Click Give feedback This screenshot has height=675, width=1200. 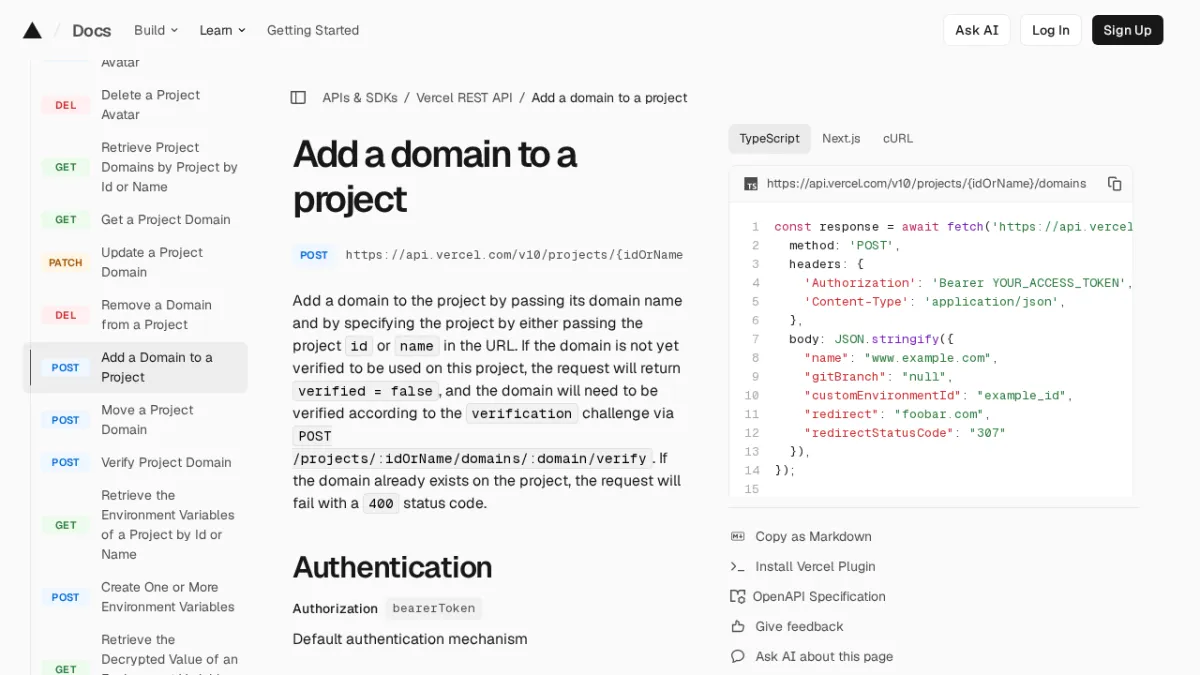[799, 627]
